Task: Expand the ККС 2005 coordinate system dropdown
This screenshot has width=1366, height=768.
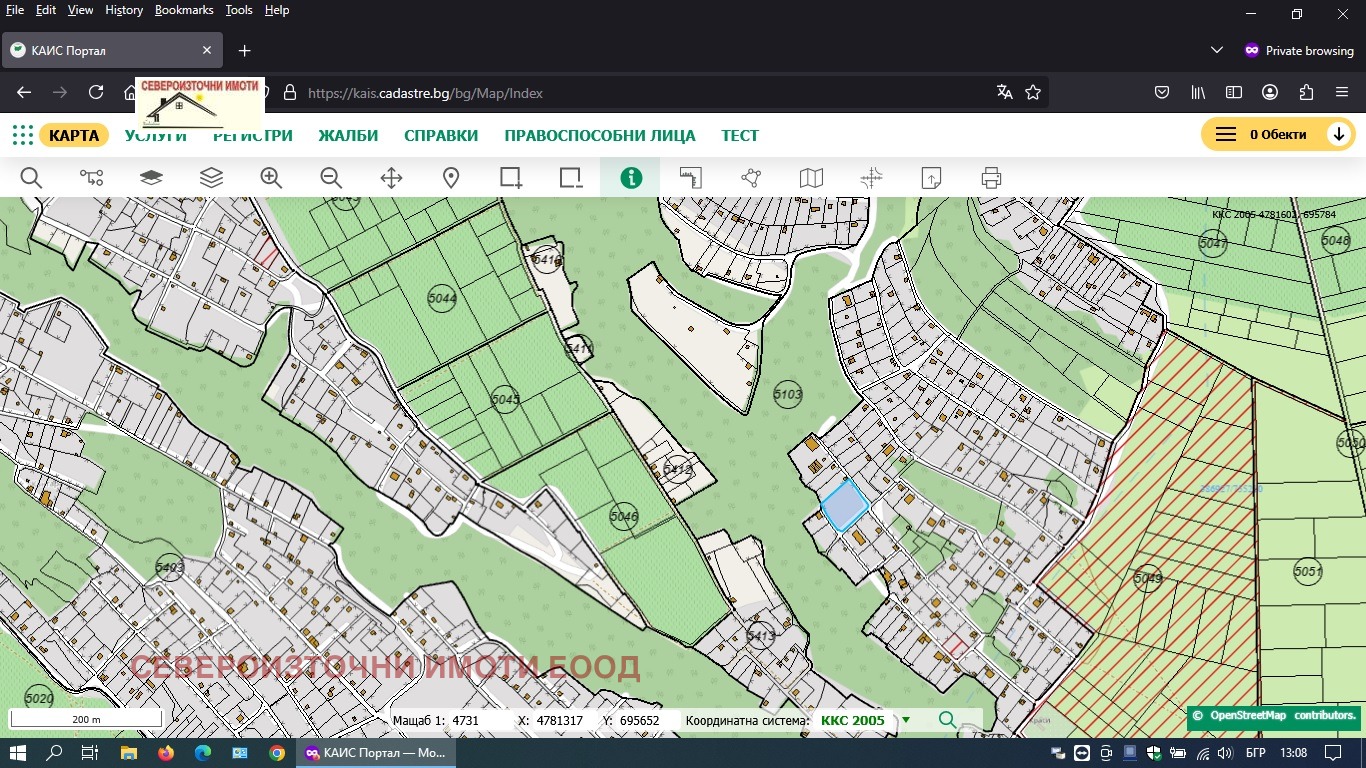Action: (x=906, y=720)
